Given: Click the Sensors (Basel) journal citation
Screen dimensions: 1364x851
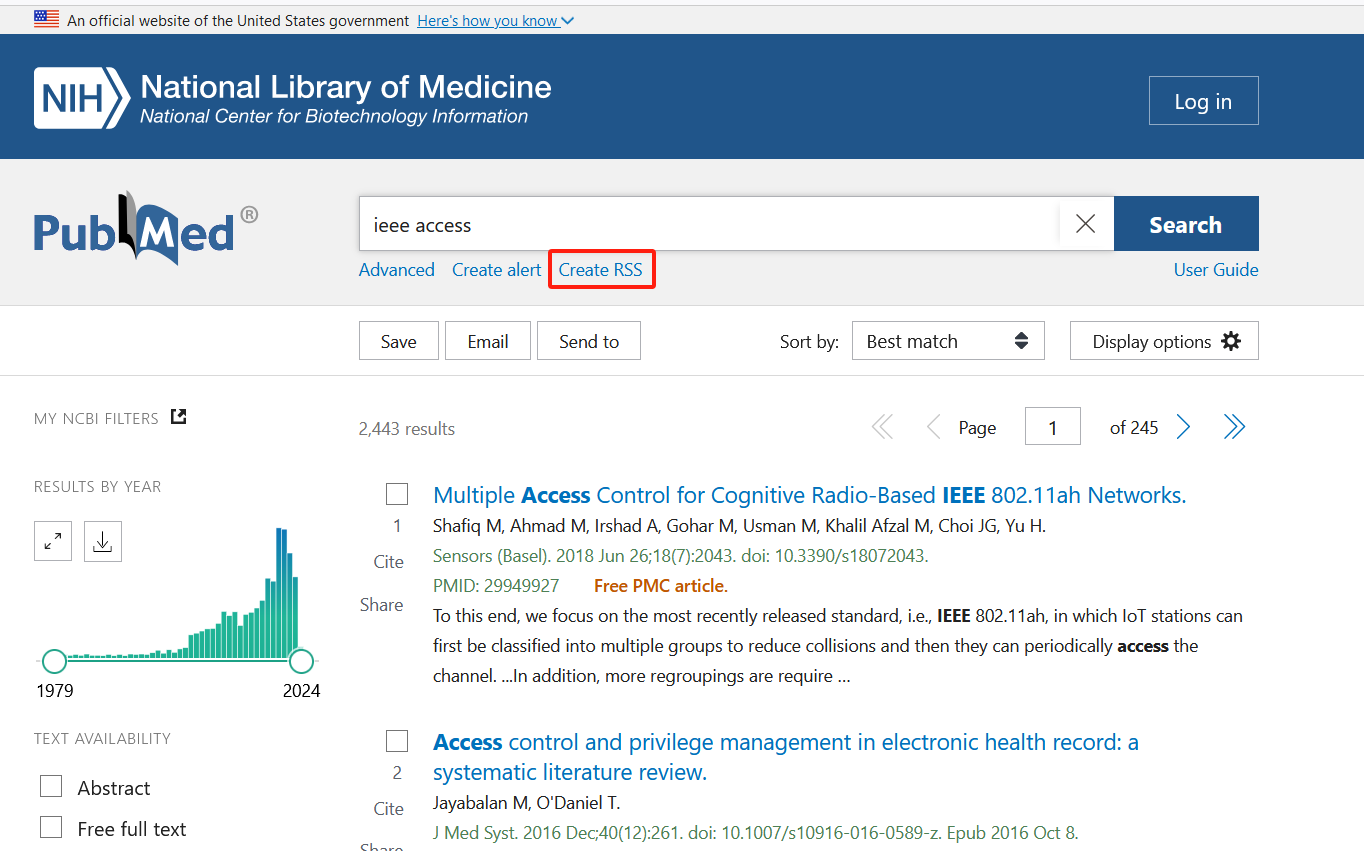Looking at the screenshot, I should 681,556.
